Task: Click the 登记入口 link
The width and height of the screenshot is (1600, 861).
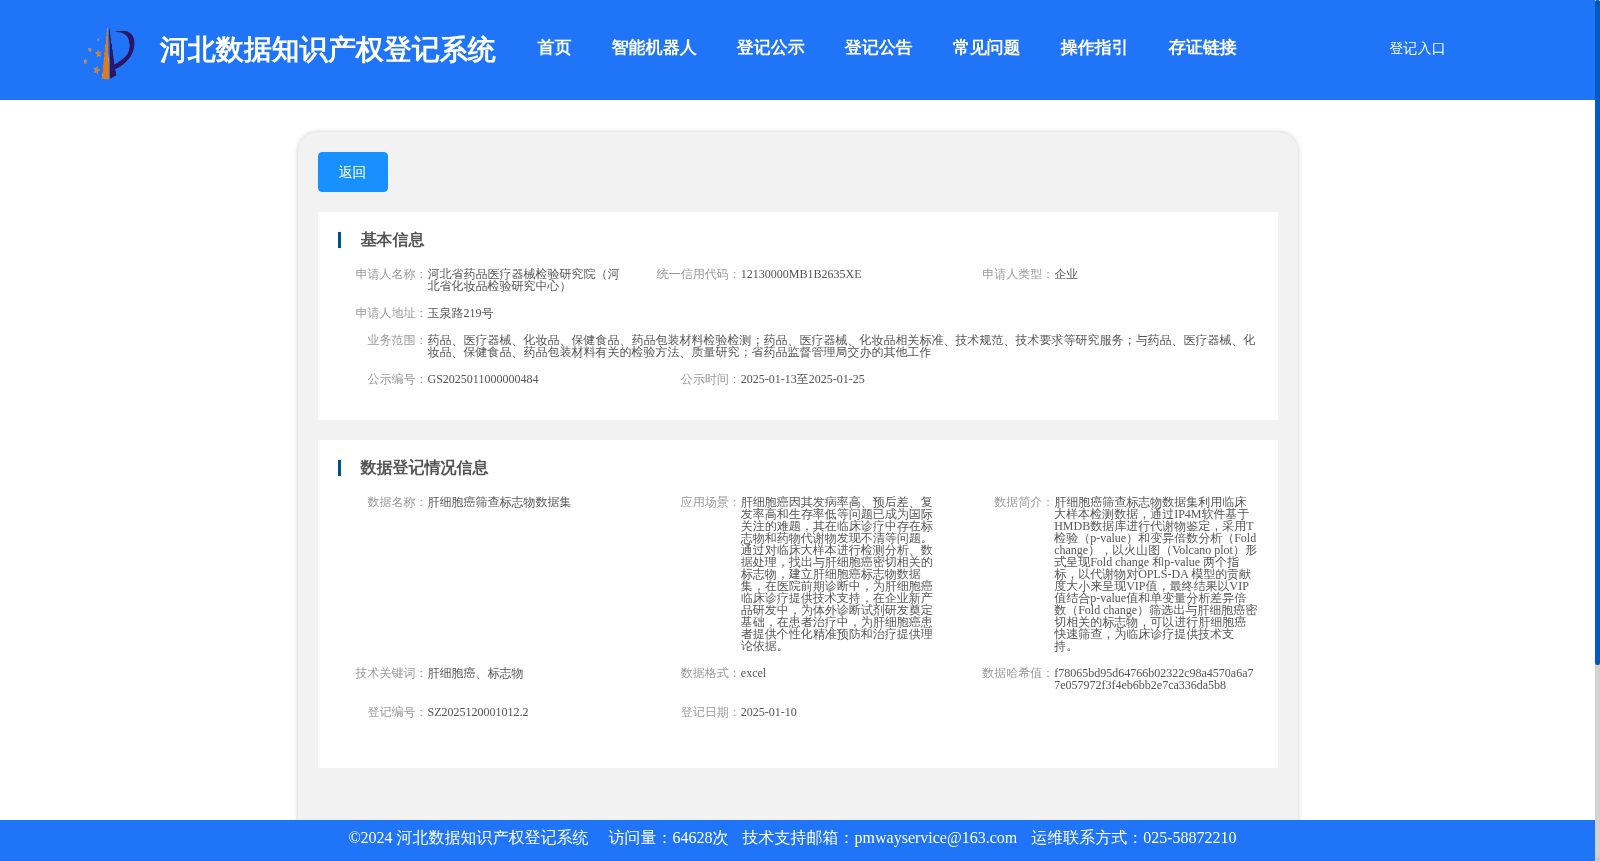Action: click(1417, 48)
